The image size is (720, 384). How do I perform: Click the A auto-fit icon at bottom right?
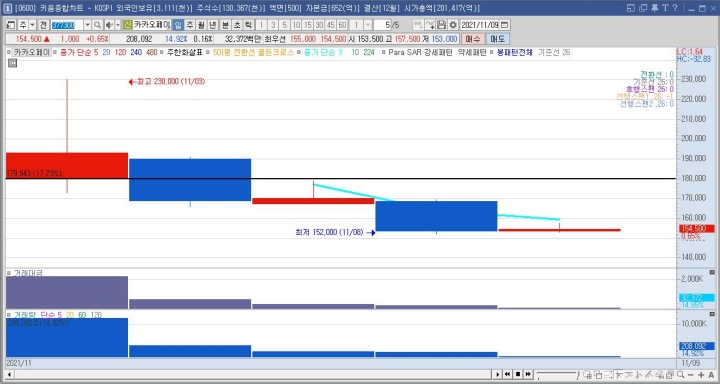click(711, 375)
